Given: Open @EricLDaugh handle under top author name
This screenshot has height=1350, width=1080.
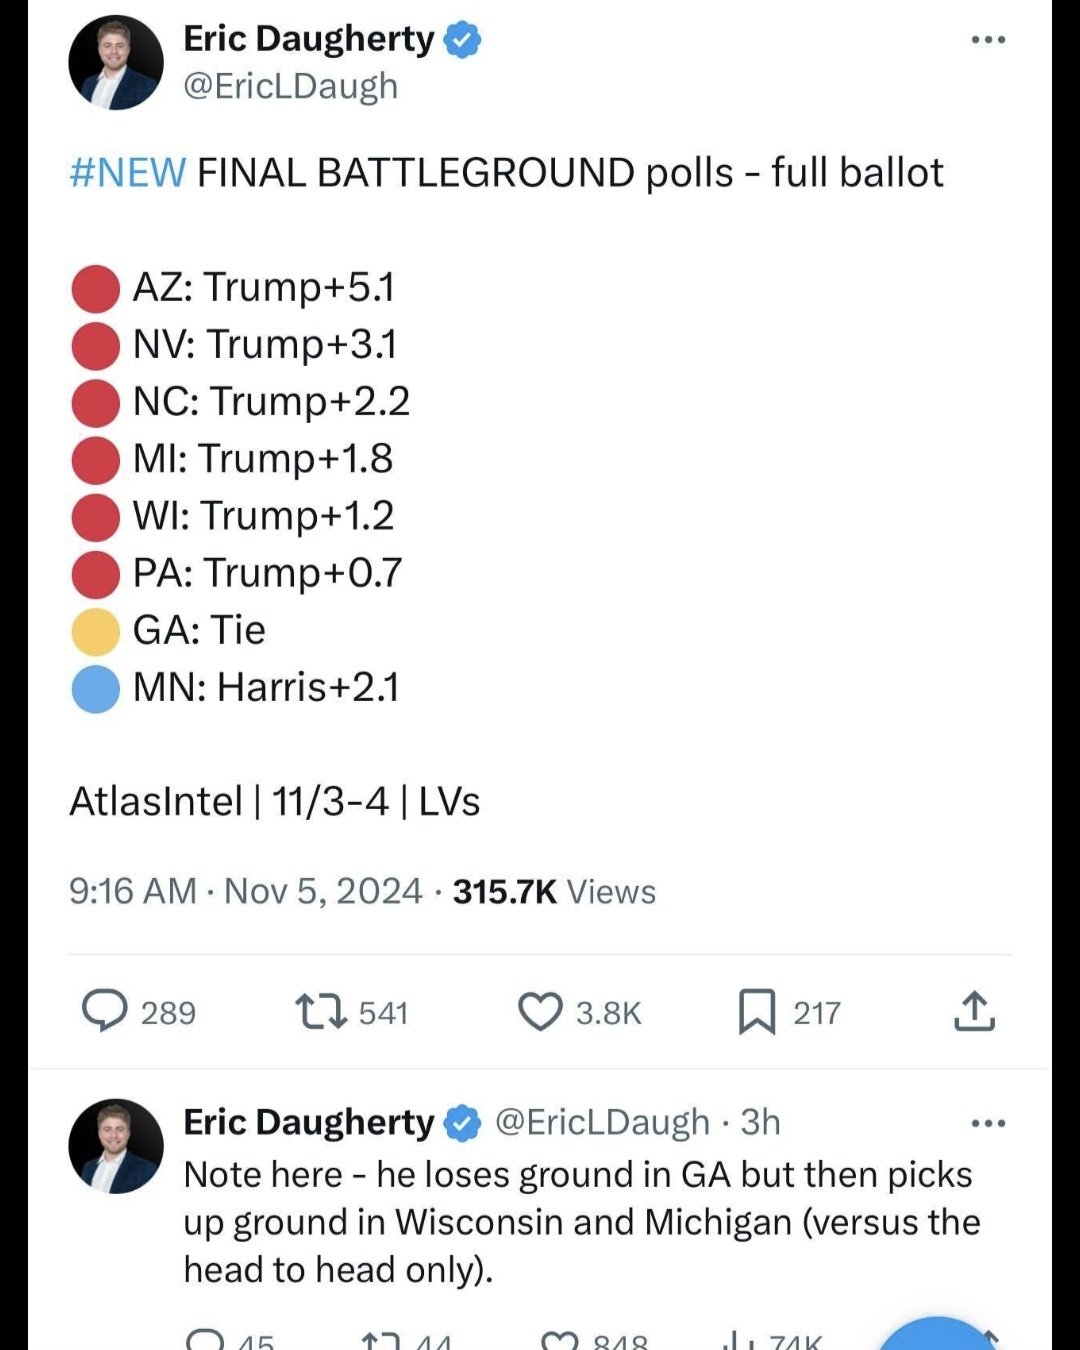Looking at the screenshot, I should pos(290,87).
